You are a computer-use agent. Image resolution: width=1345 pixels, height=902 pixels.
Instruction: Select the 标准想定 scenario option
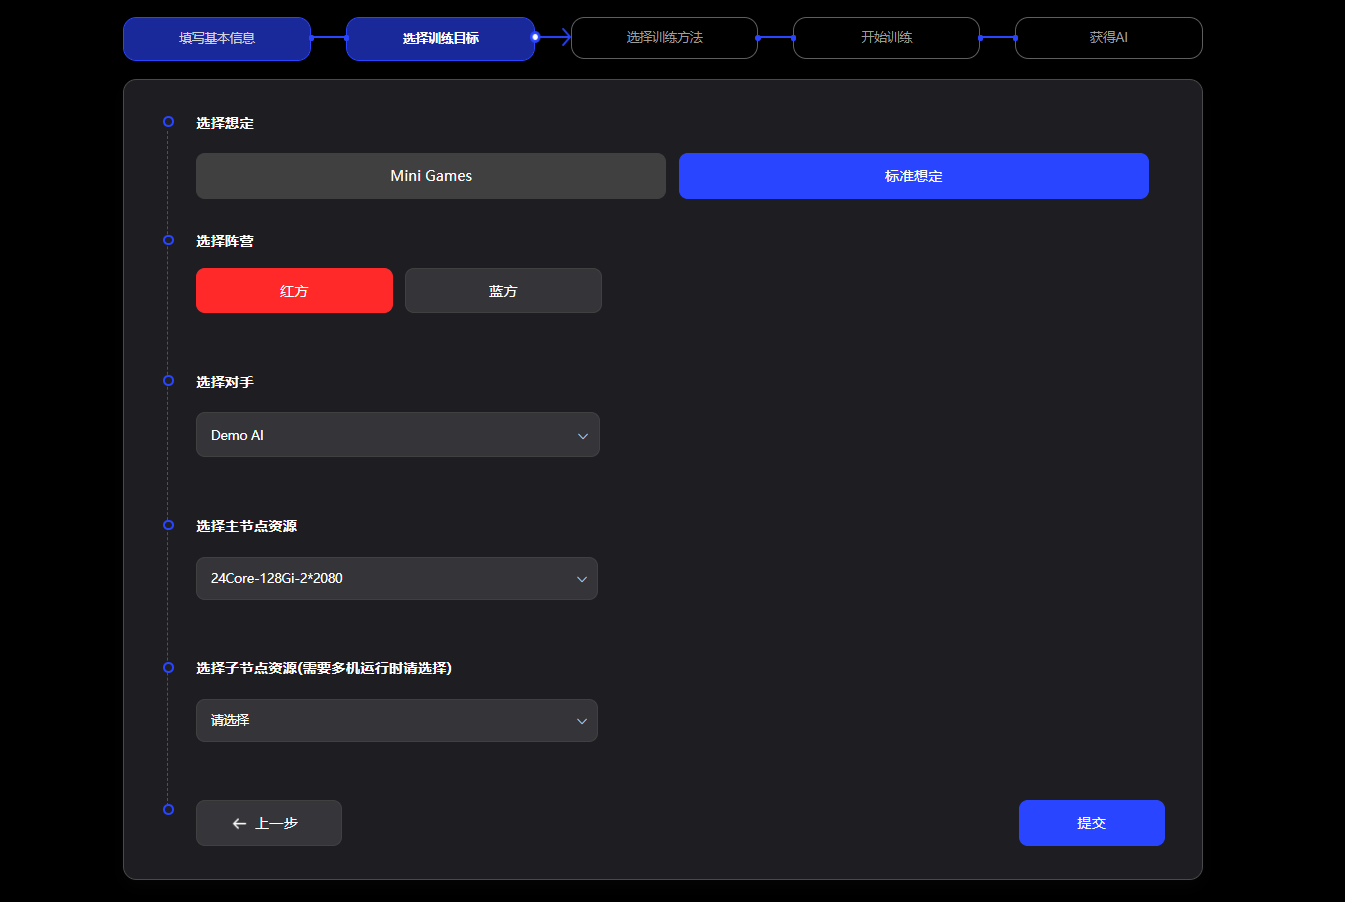[913, 176]
